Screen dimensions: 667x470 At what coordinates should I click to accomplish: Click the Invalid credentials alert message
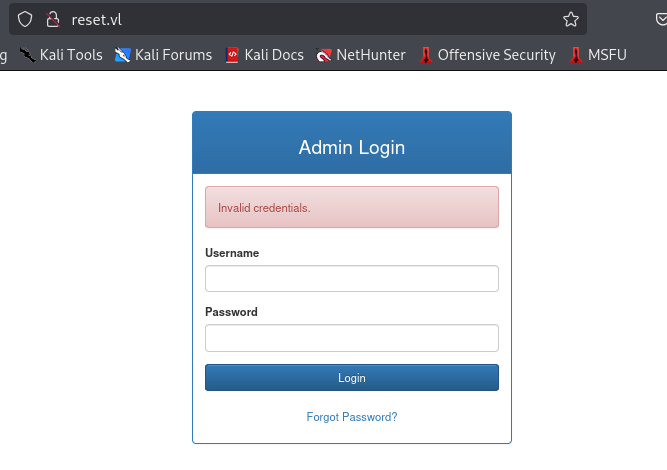(264, 208)
